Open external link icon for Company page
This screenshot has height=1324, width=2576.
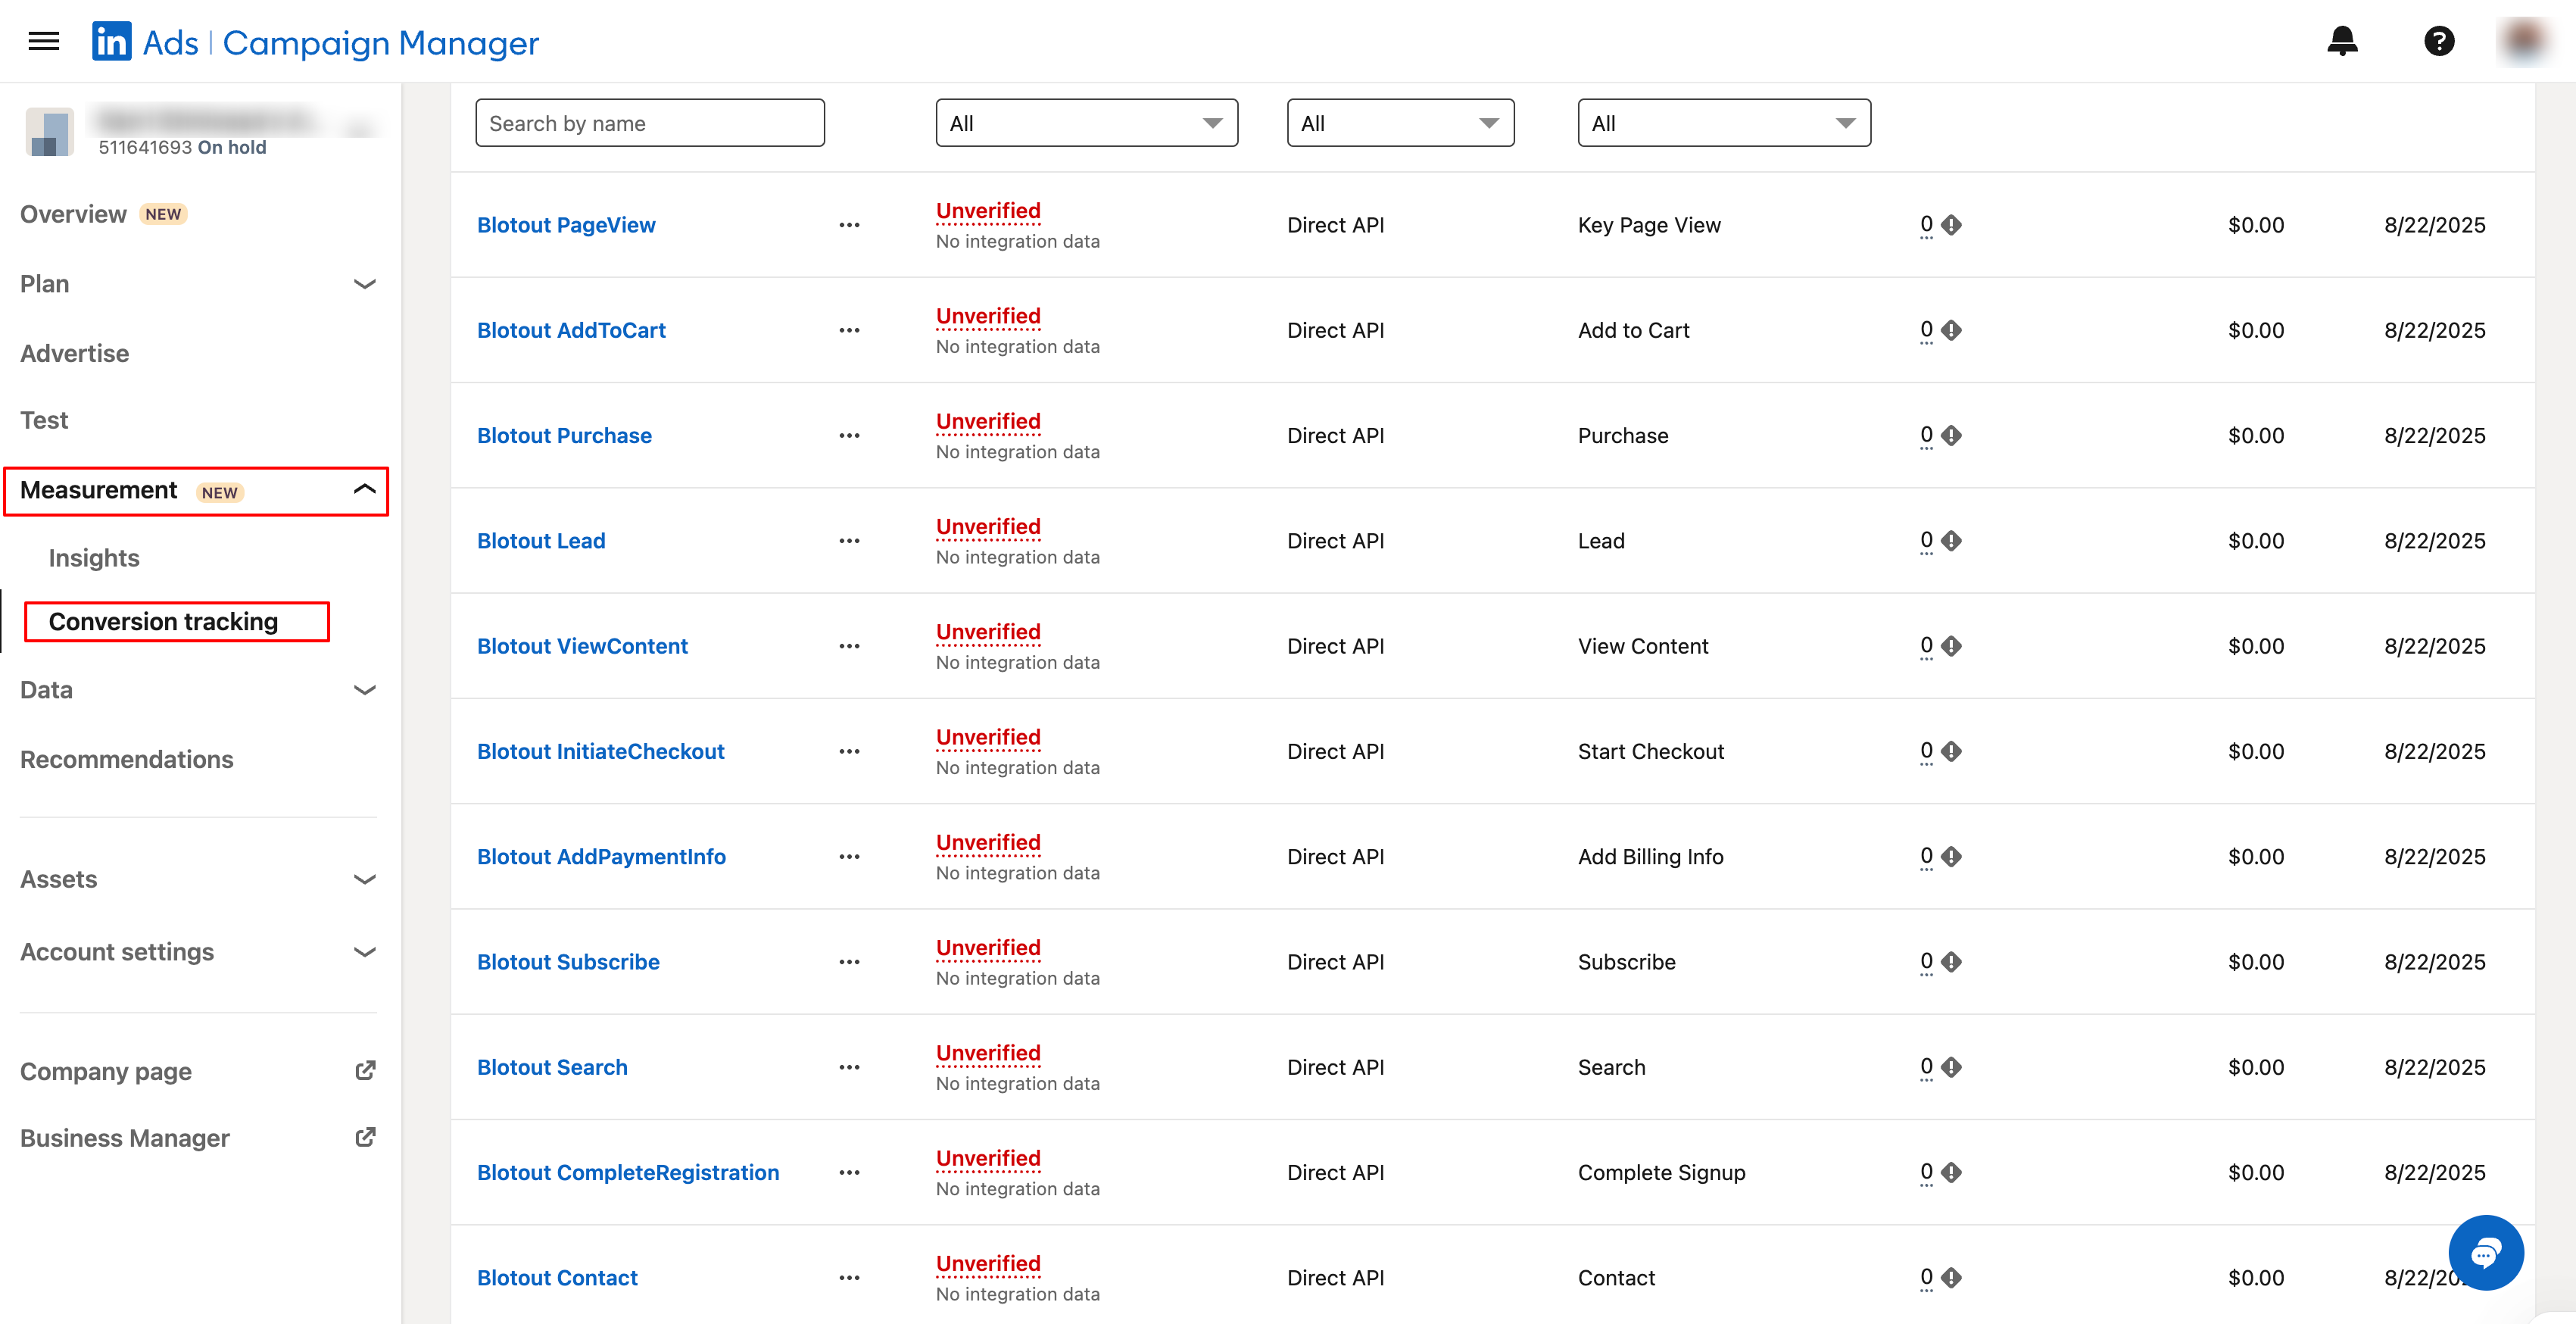pos(365,1071)
